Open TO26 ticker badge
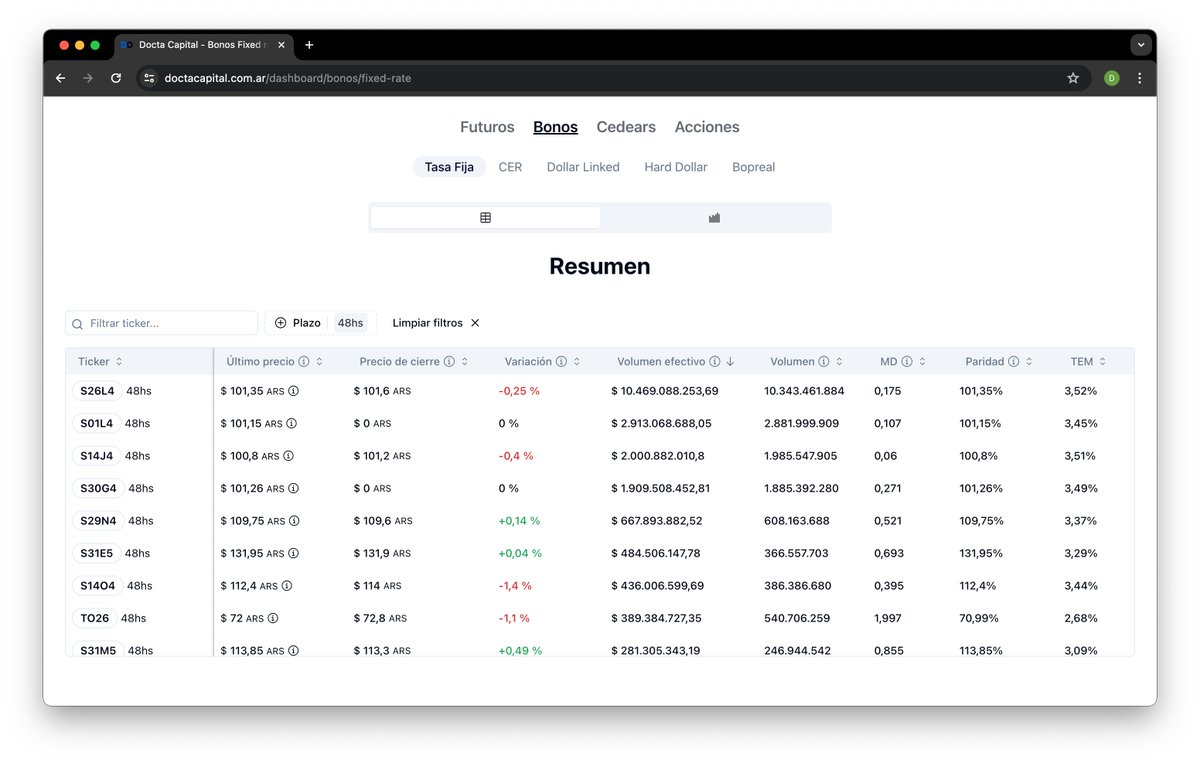The image size is (1200, 763). coord(95,618)
